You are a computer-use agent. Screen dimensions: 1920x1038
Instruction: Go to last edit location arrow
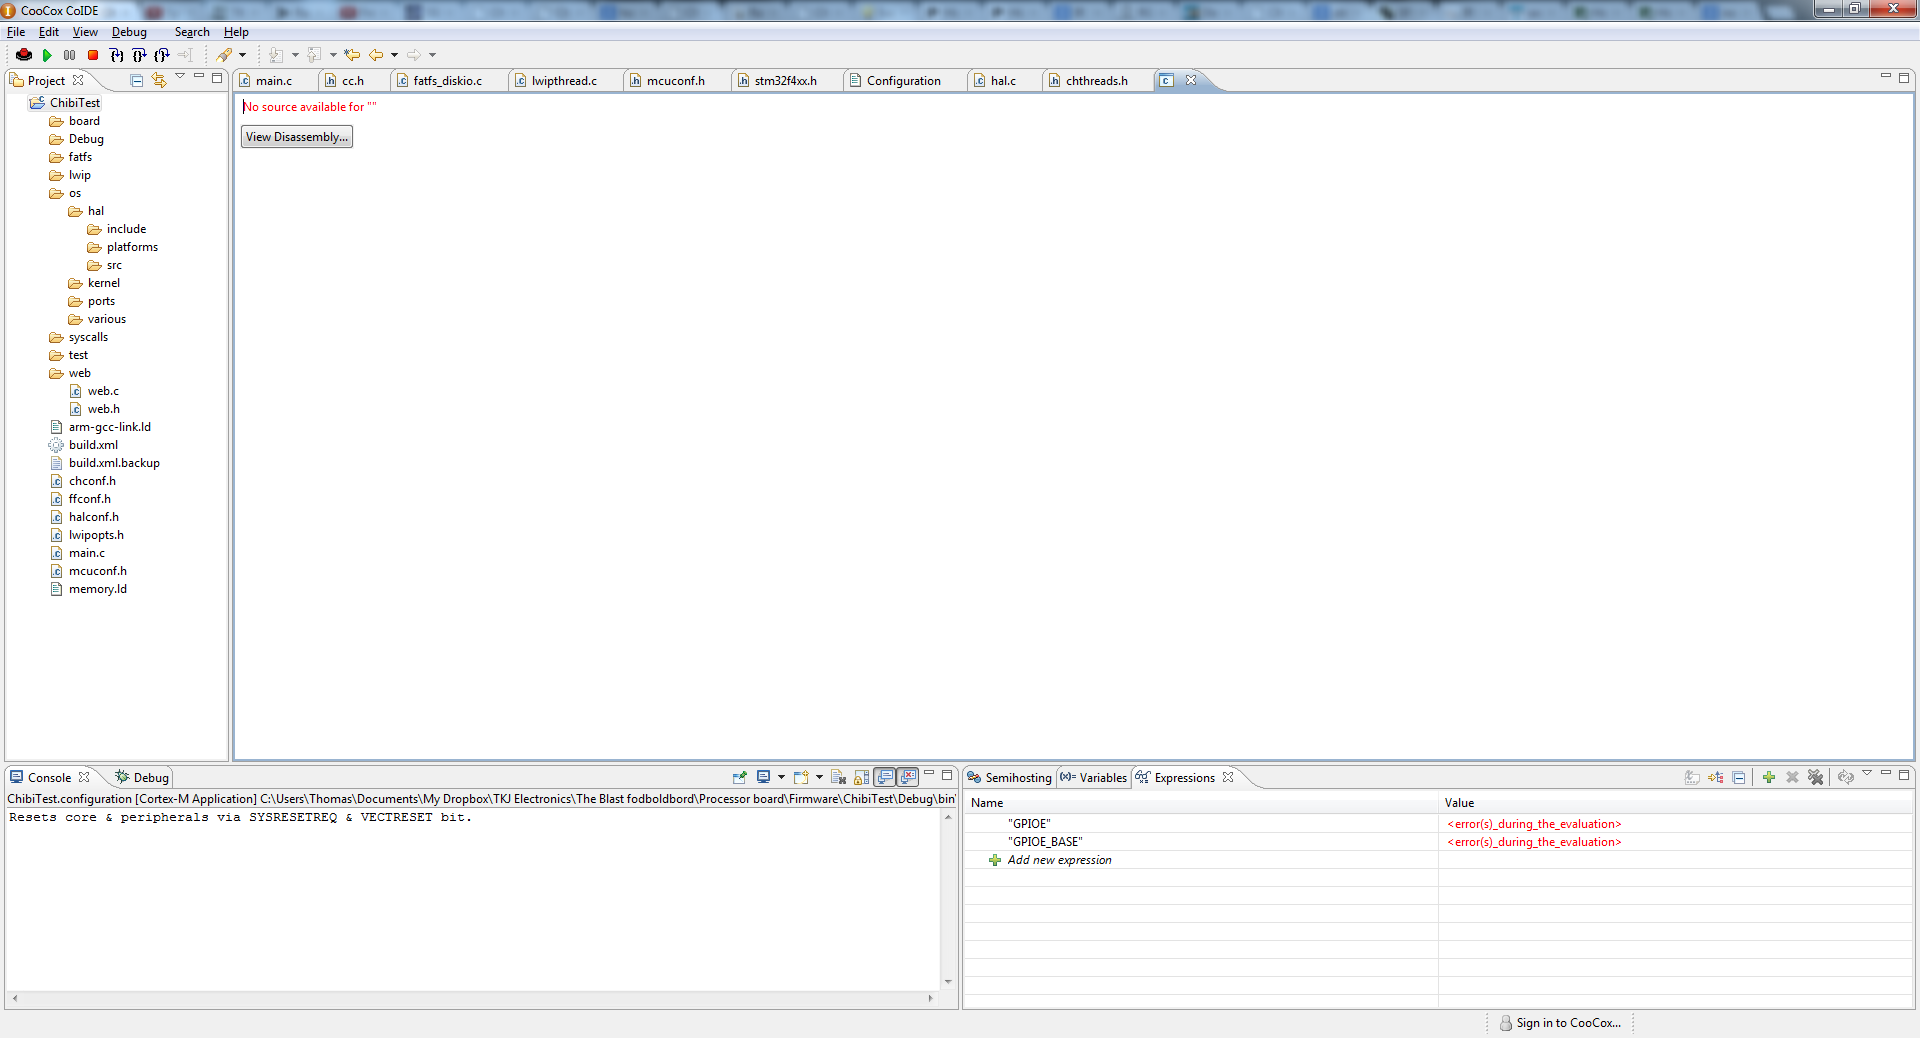pyautogui.click(x=352, y=55)
